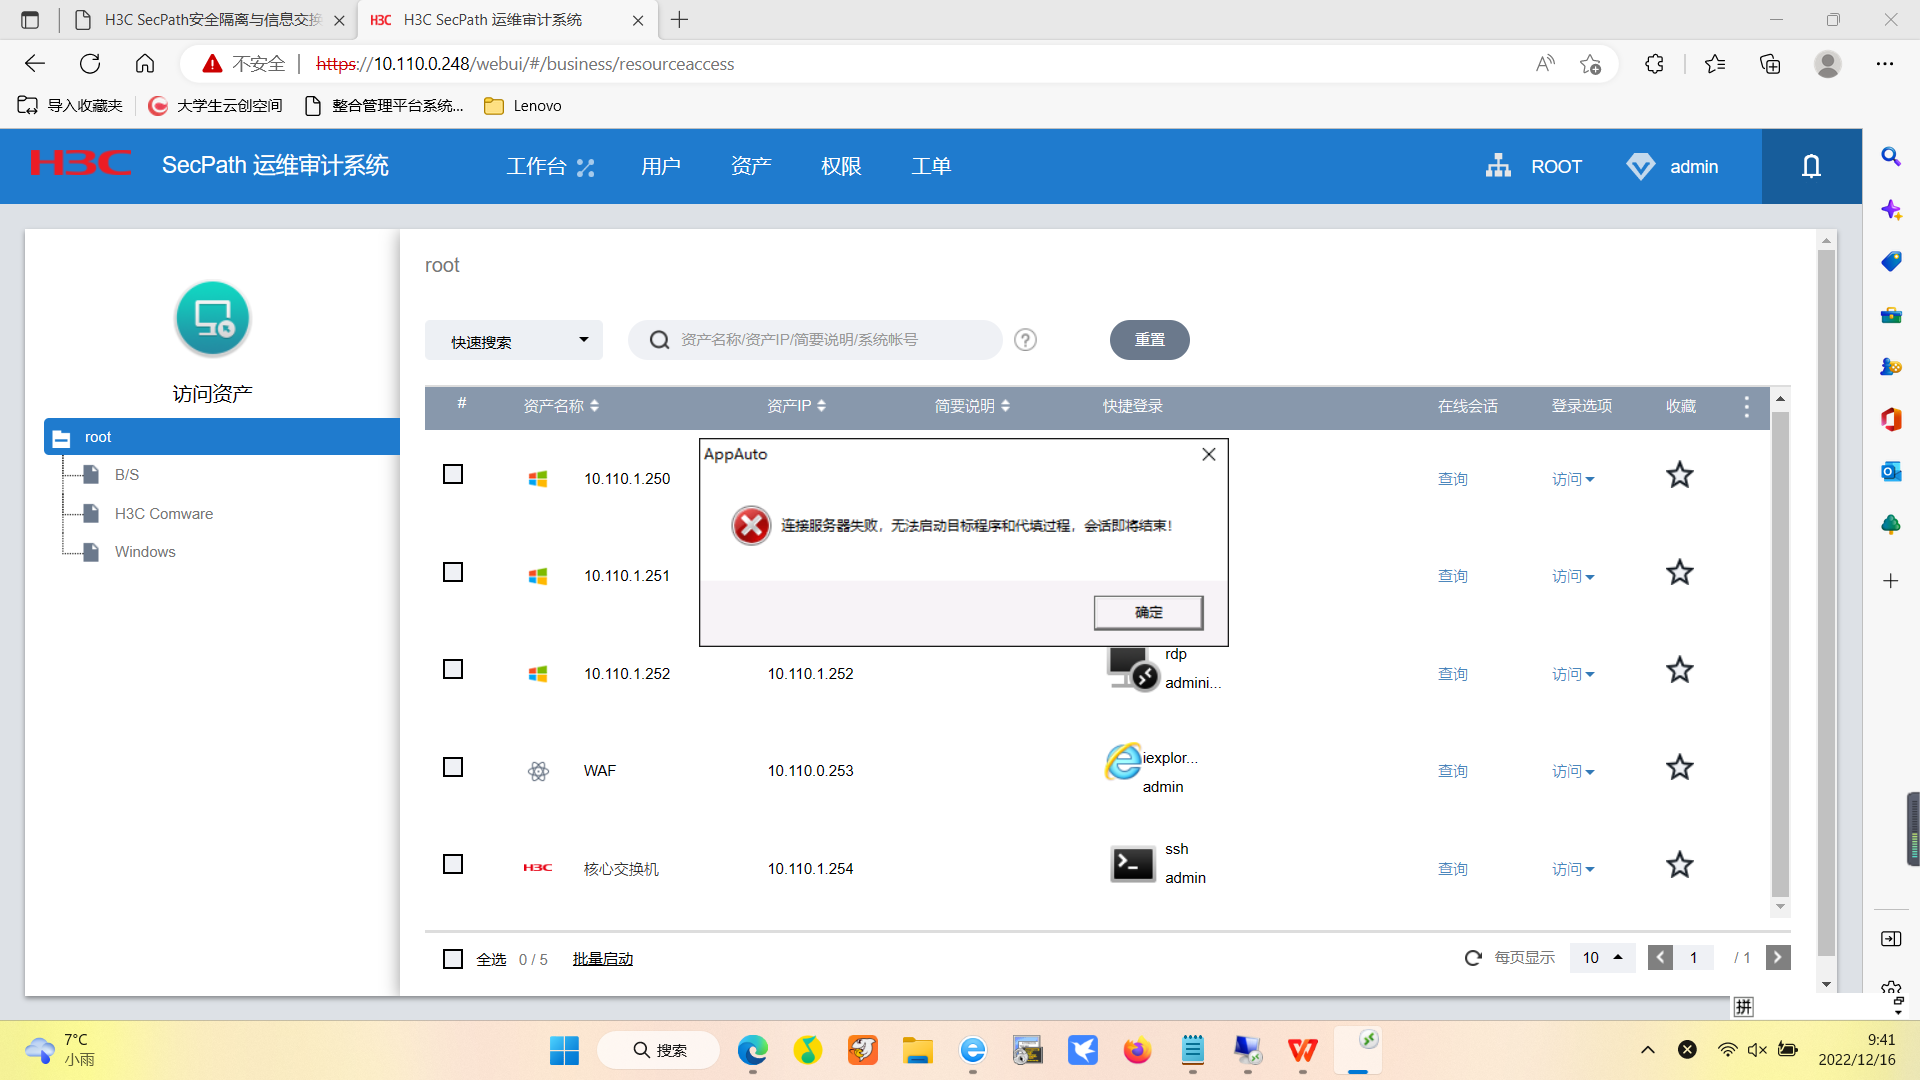The height and width of the screenshot is (1080, 1920).
Task: Open iexplore quick login for WAF
Action: (x=1124, y=762)
